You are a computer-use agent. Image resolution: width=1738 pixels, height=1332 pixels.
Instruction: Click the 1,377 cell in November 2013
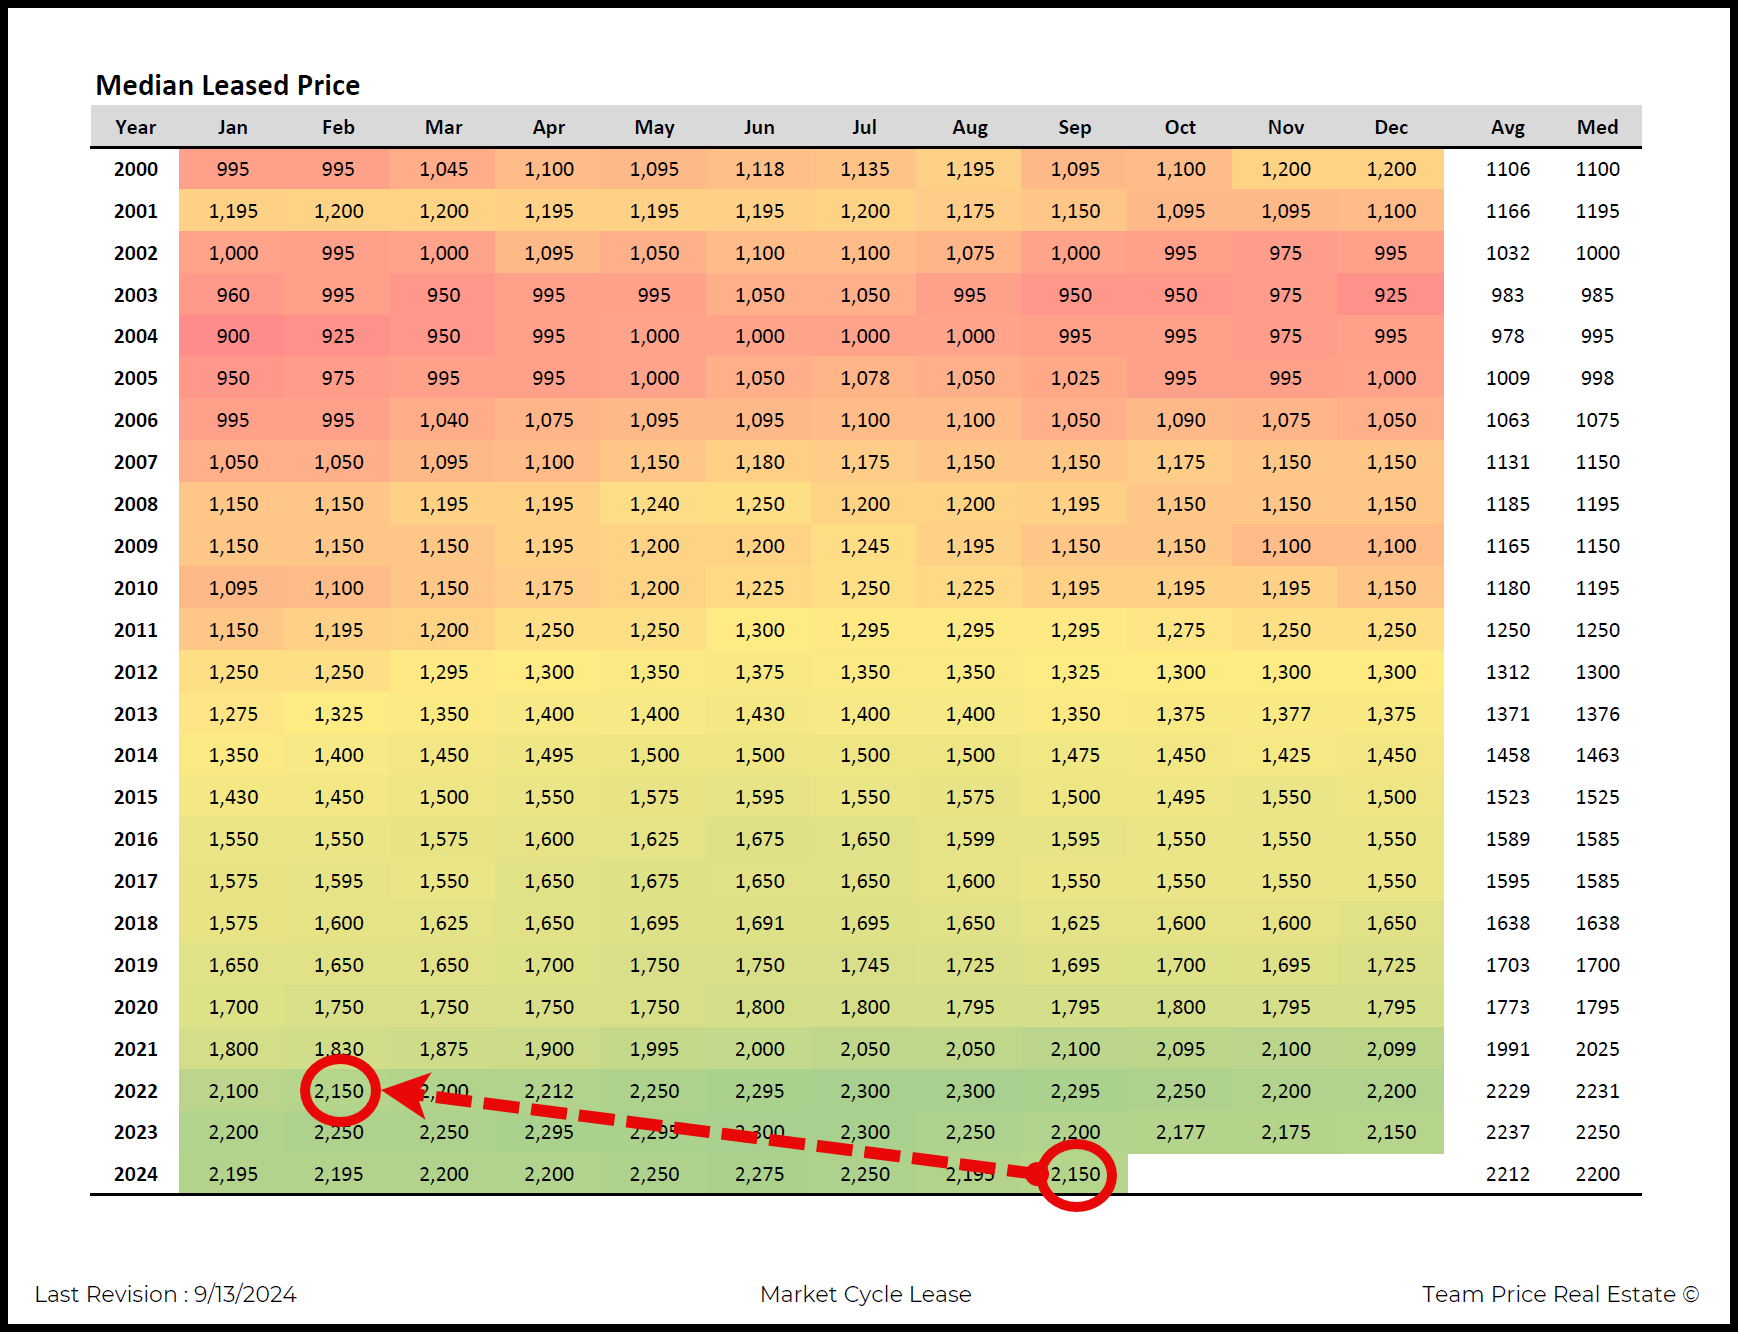click(1285, 714)
